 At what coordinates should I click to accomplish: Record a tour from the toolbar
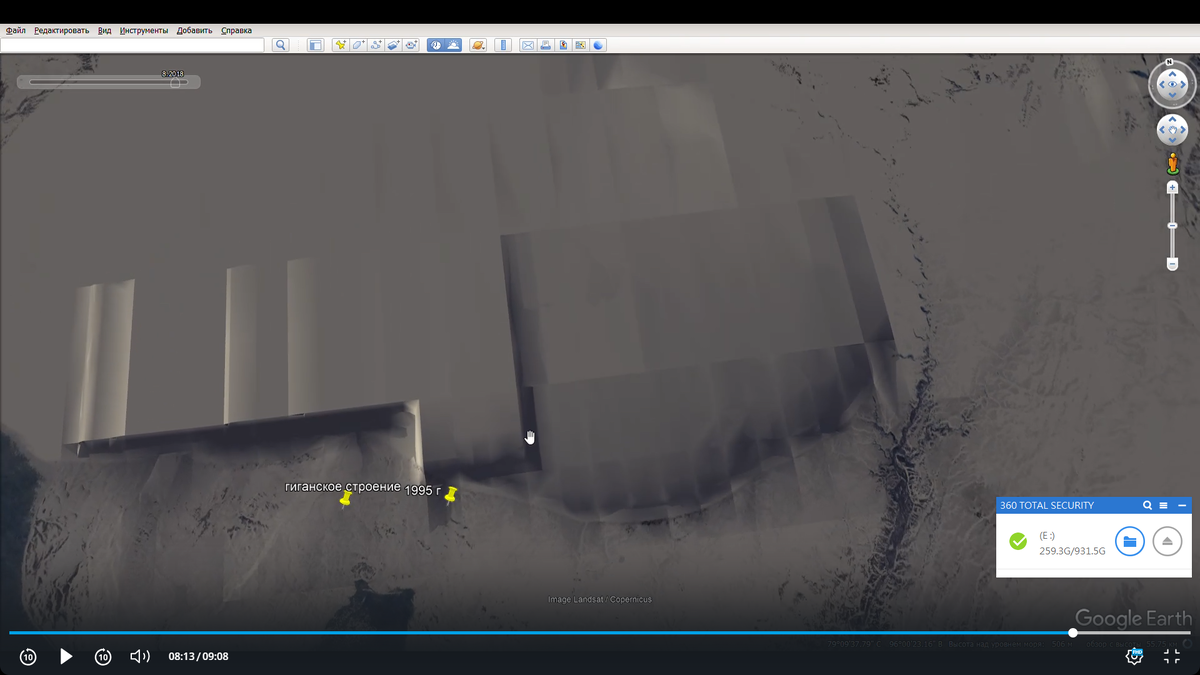coord(411,45)
